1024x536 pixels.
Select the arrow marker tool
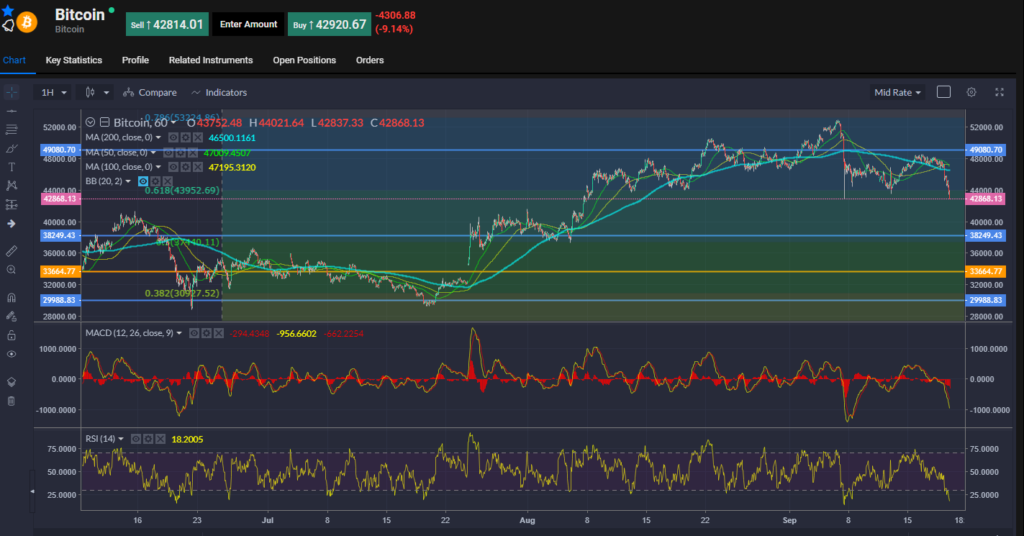pos(12,224)
